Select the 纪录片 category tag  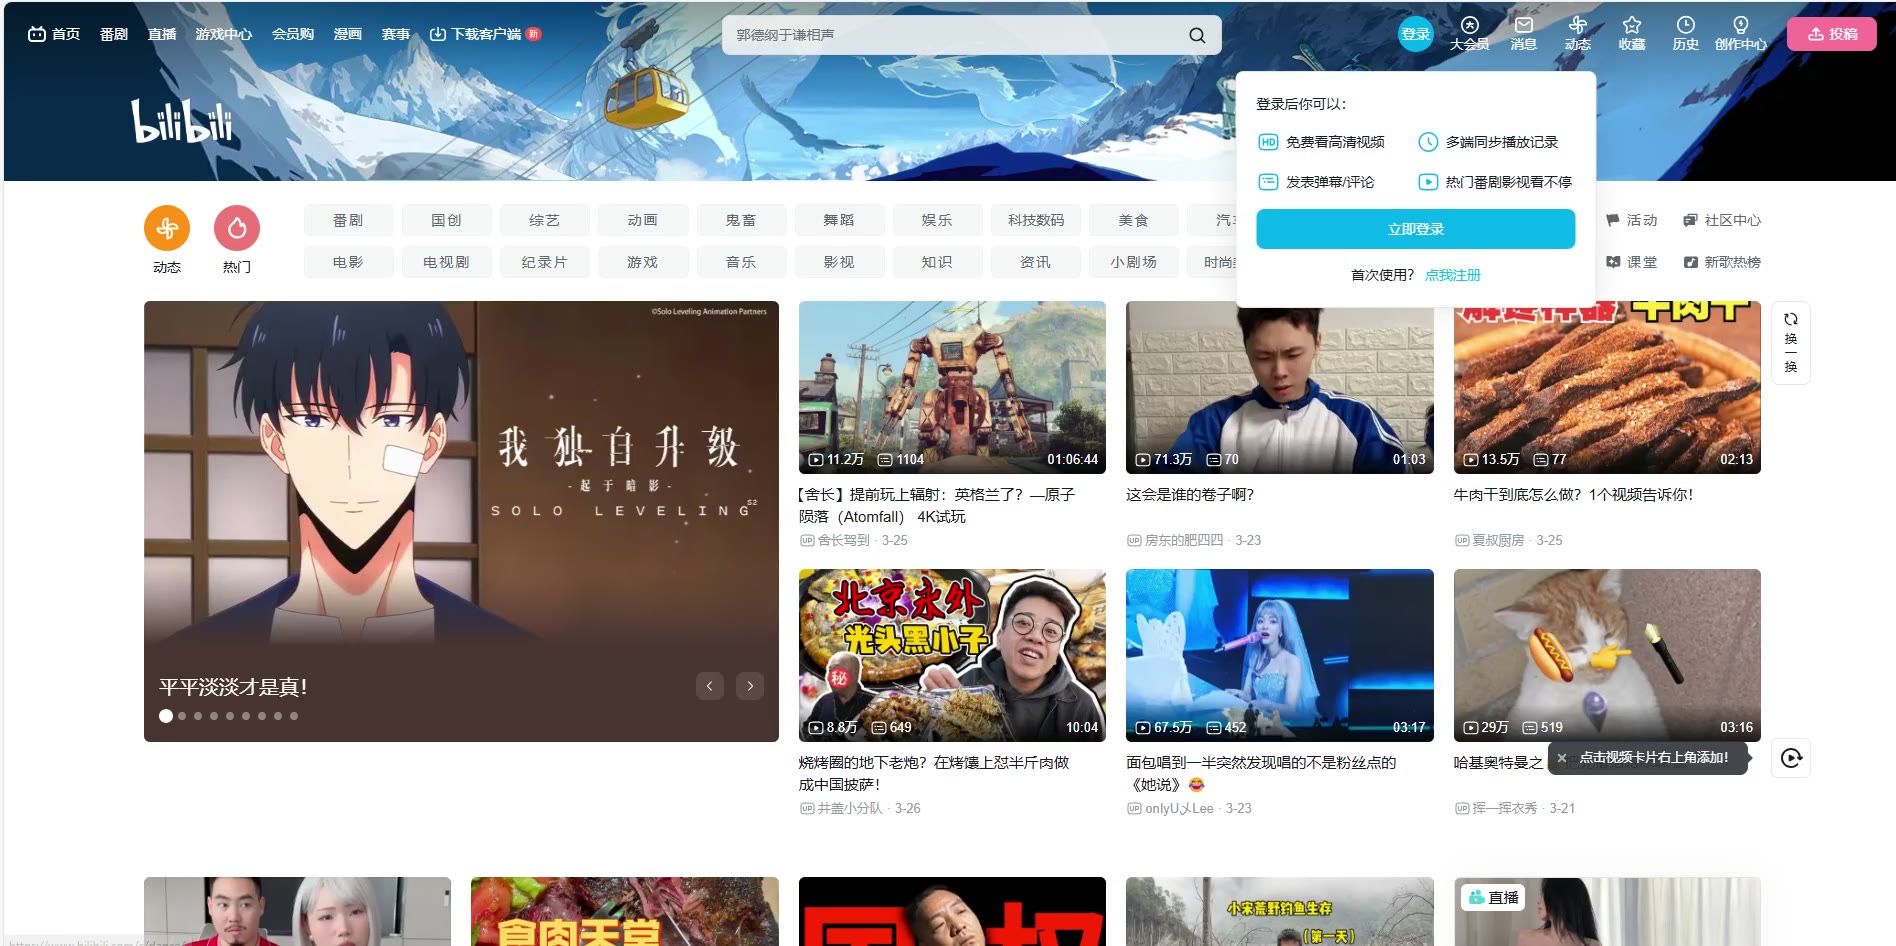pyautogui.click(x=544, y=262)
